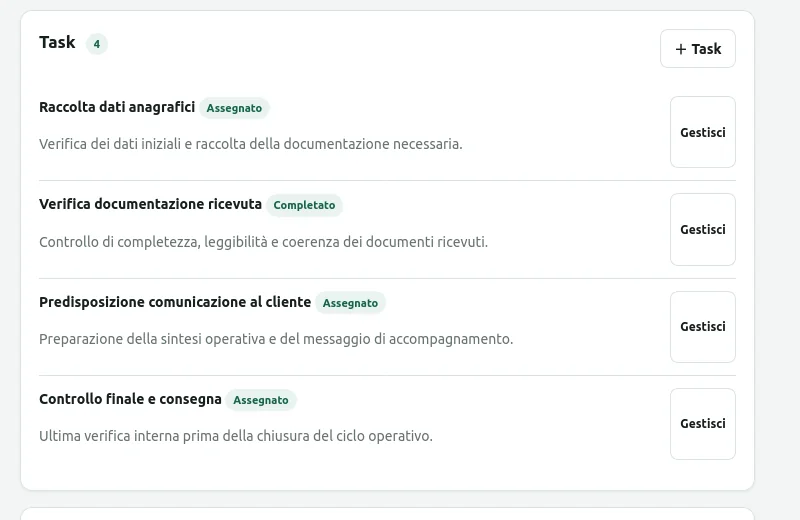Image resolution: width=800 pixels, height=520 pixels.
Task: Click Assegnato badge beside Raccolta dati anagrafici
Action: tap(234, 108)
